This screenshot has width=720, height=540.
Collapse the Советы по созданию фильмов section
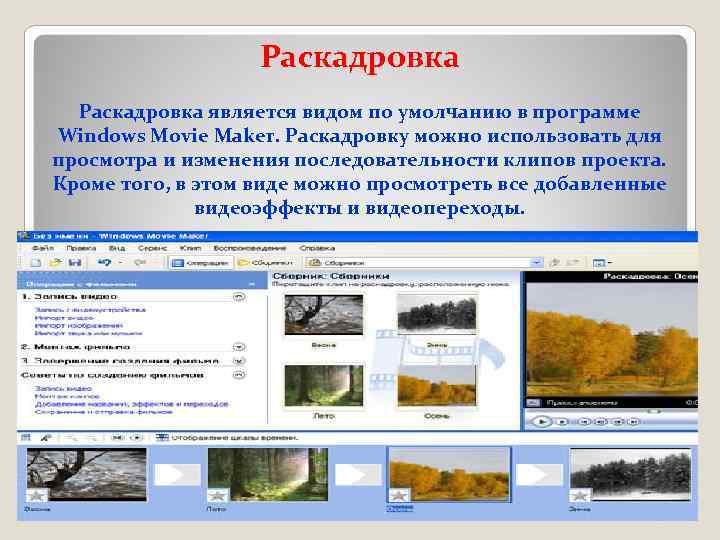point(239,375)
